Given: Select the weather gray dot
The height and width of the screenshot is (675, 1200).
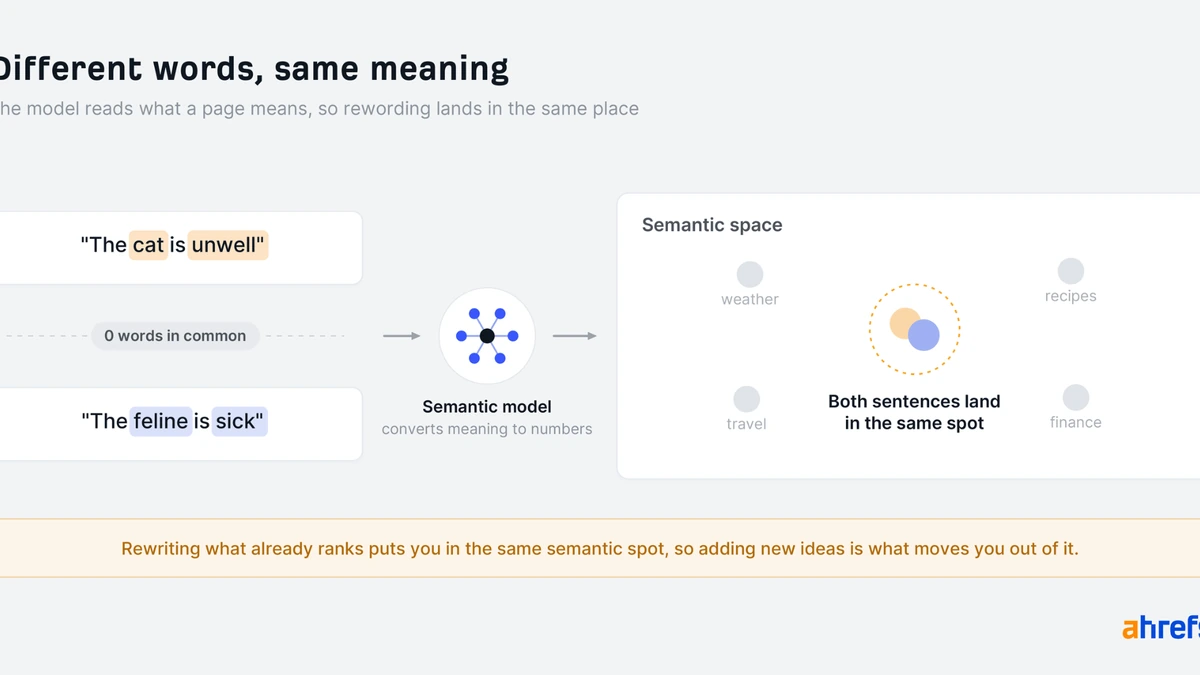Looking at the screenshot, I should [750, 274].
